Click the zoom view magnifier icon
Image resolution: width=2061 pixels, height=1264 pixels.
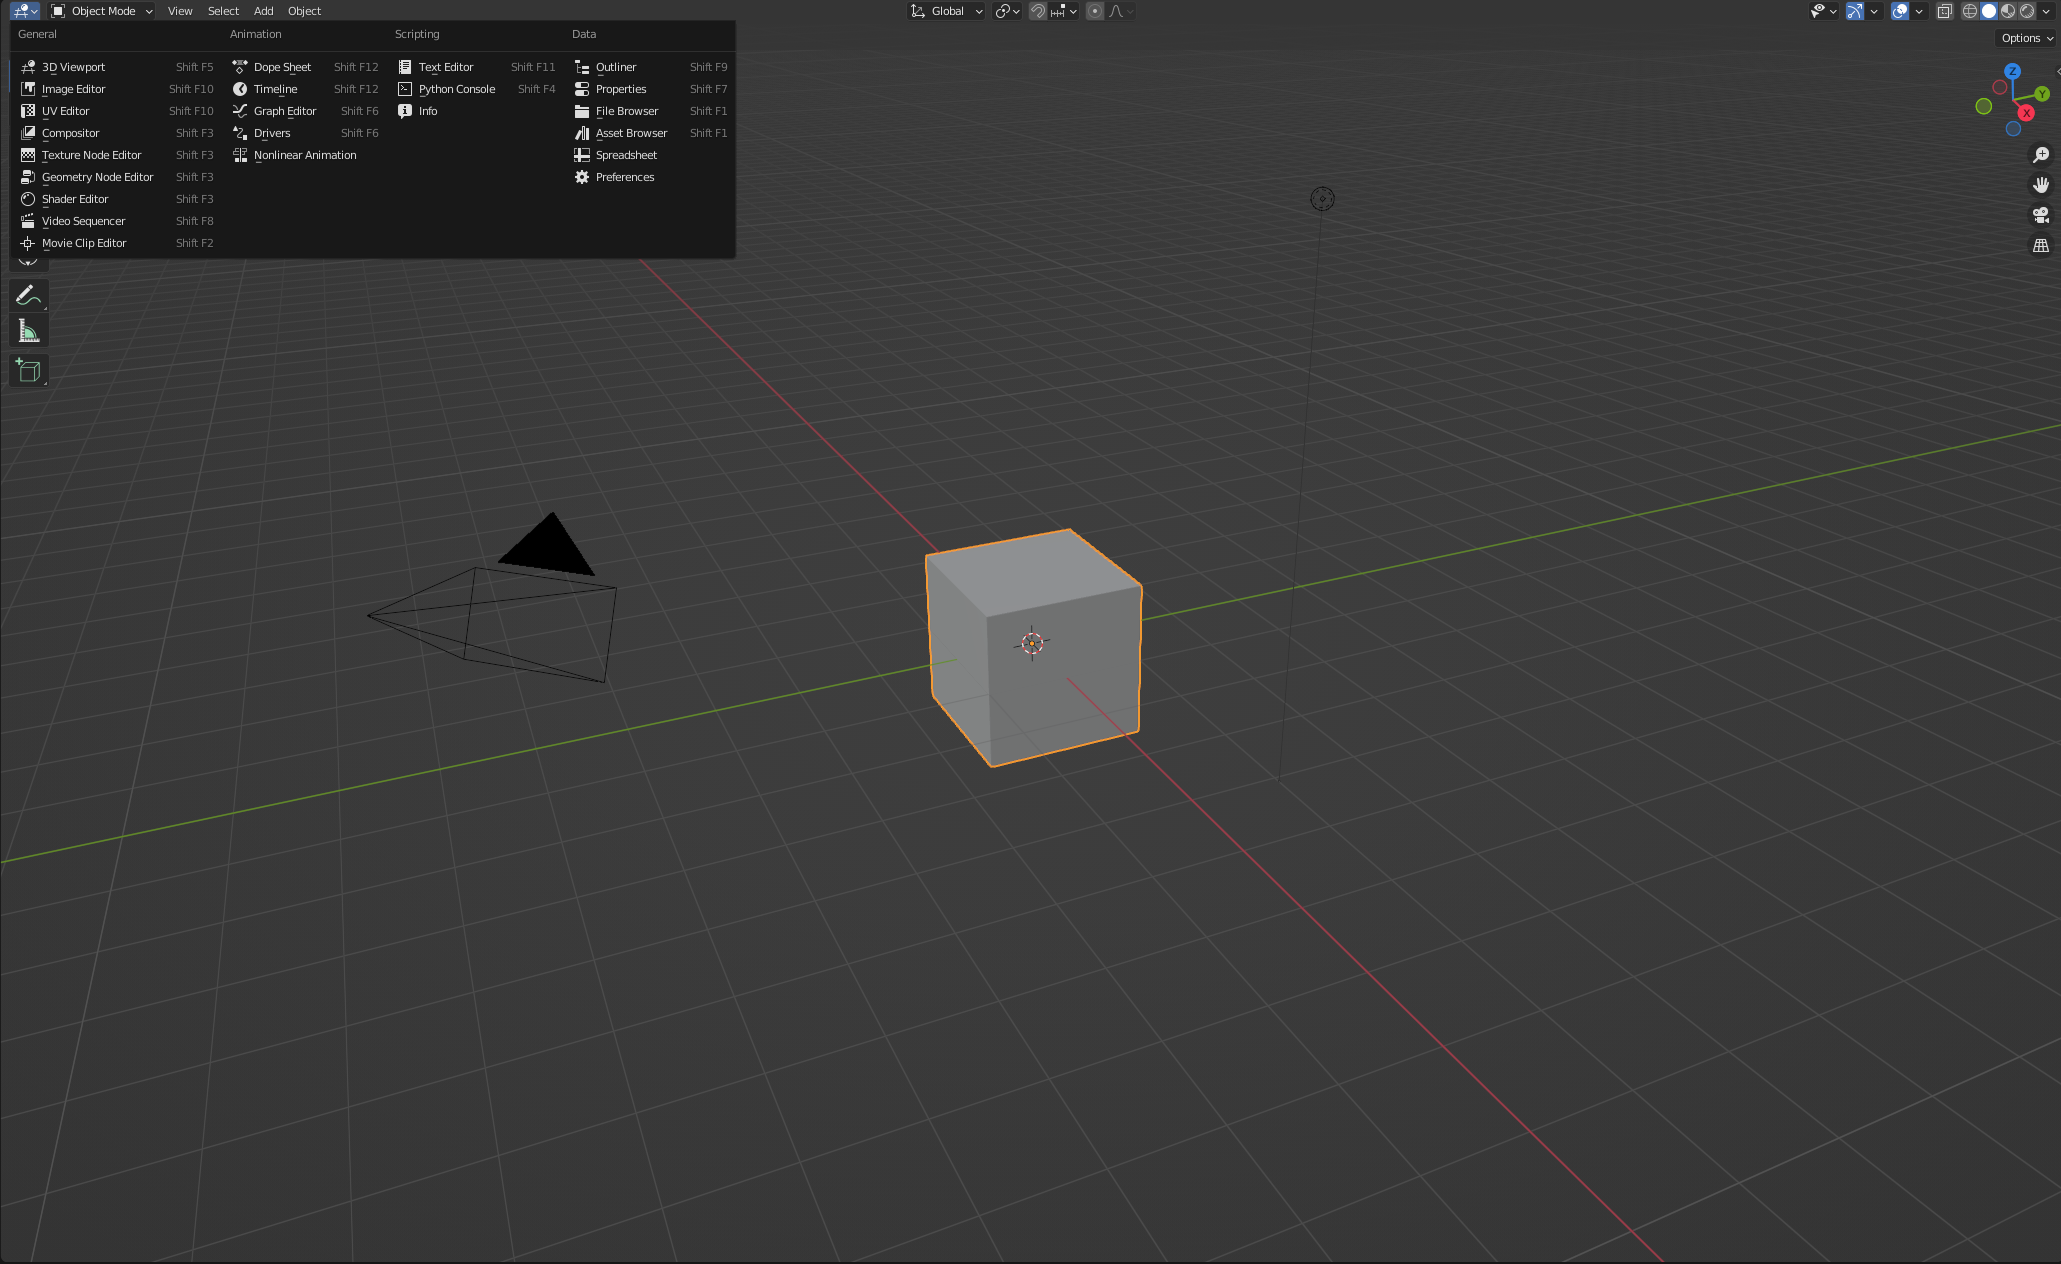click(2041, 155)
